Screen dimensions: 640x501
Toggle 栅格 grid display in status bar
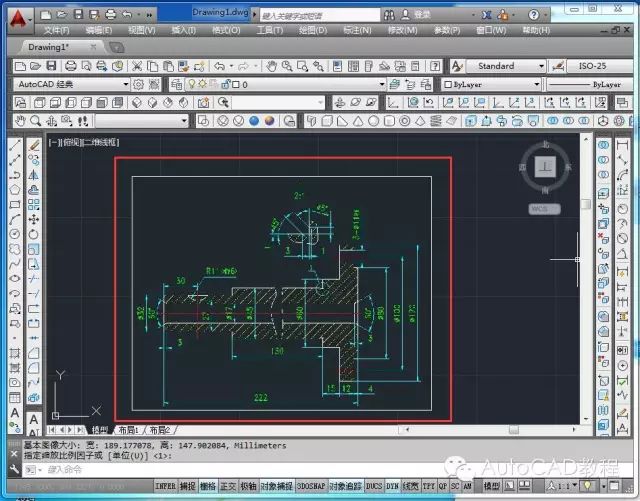[x=208, y=486]
